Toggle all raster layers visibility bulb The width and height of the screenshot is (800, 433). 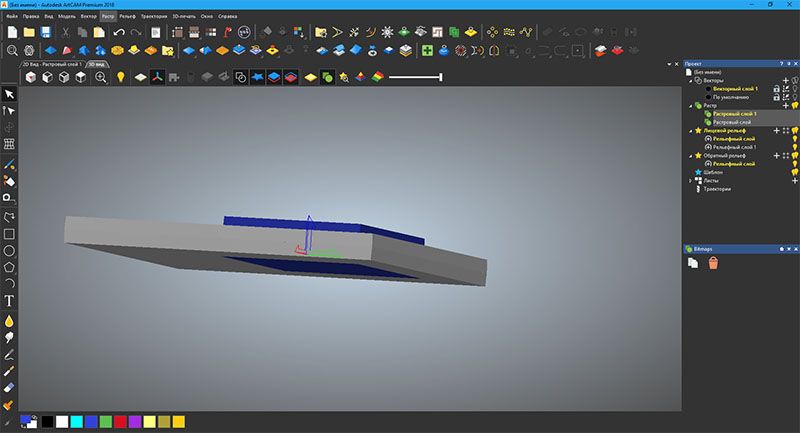tap(795, 106)
